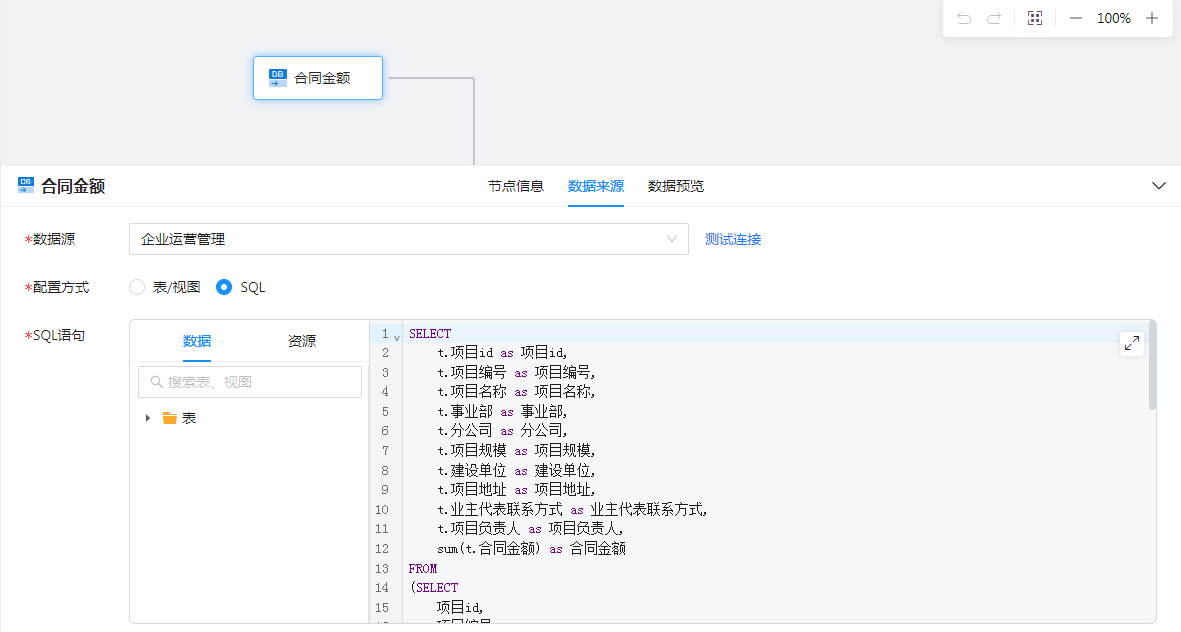Click the search magnifier icon
The image size is (1181, 632).
click(x=156, y=382)
